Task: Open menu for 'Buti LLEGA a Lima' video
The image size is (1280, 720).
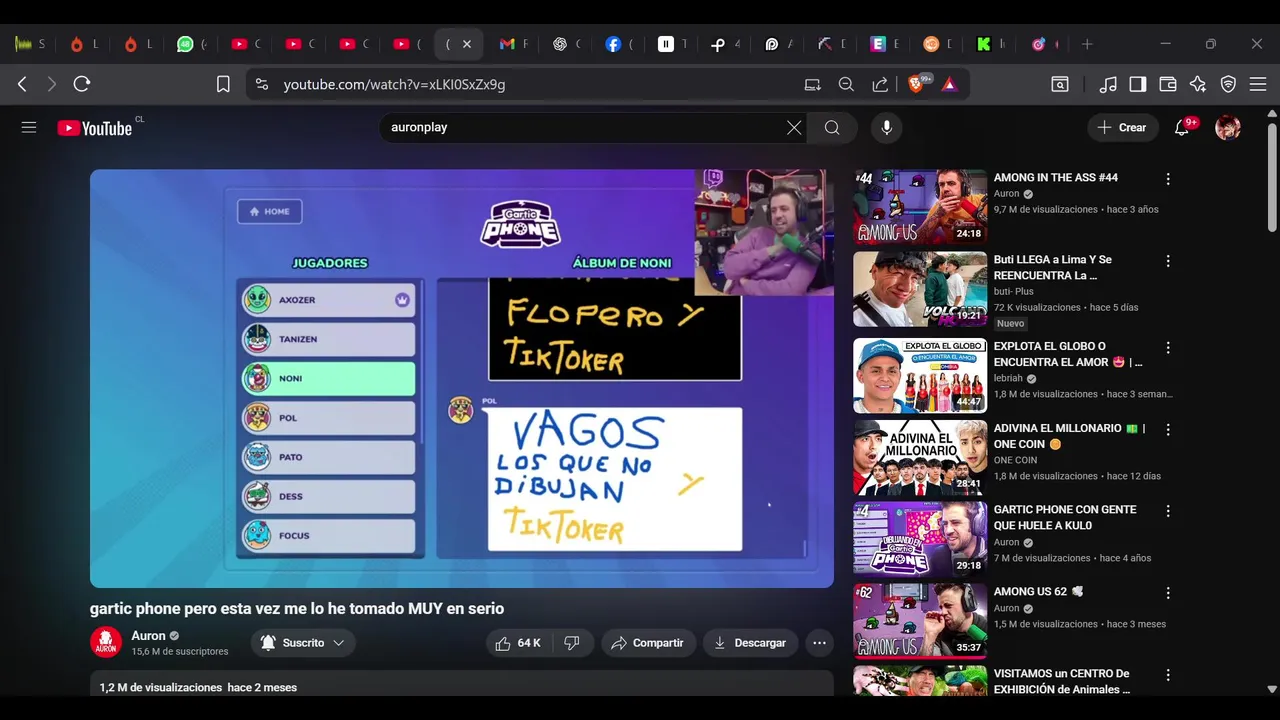Action: (x=1167, y=261)
